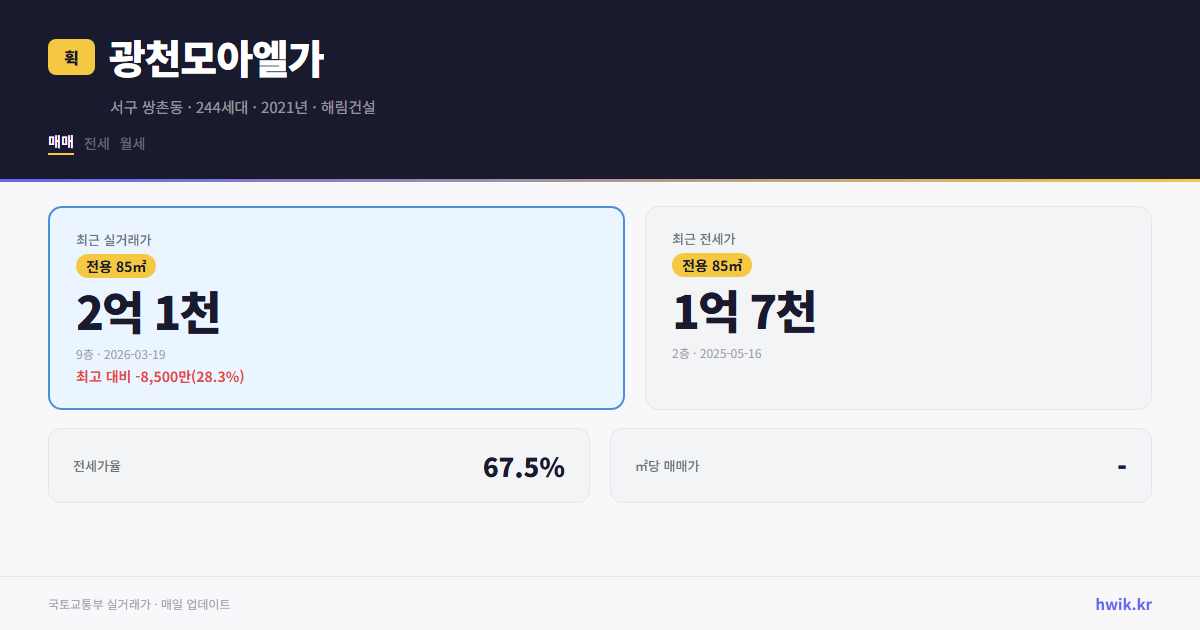Click the red 최고 대비 -8,500만(28.3%) text
This screenshot has height=630, width=1200.
point(160,377)
